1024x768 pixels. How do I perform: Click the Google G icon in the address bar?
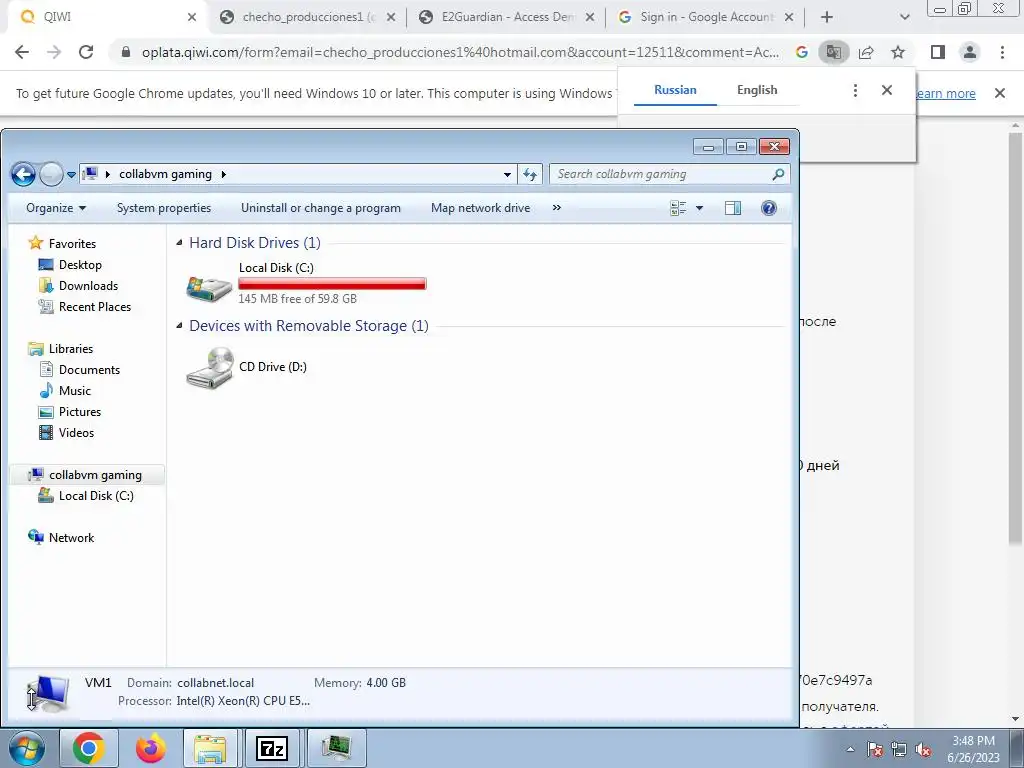tap(801, 52)
